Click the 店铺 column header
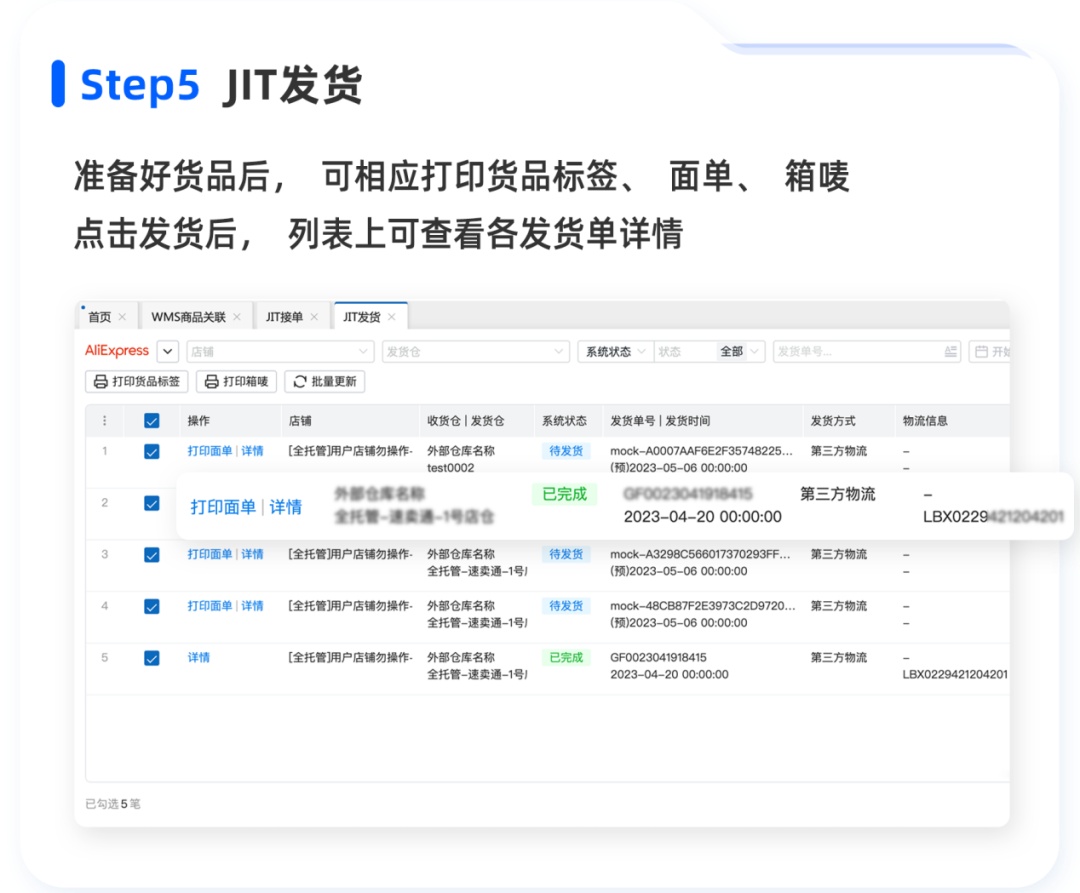The width and height of the screenshot is (1080, 893). 300,421
